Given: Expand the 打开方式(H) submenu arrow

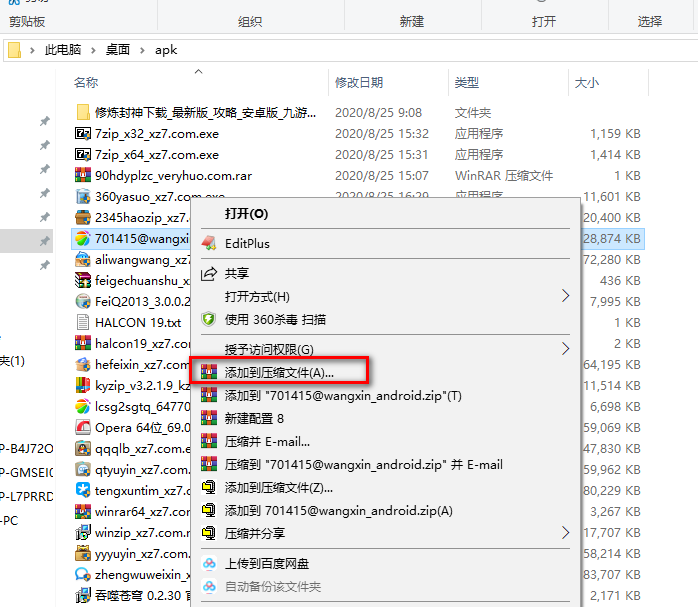Looking at the screenshot, I should click(x=565, y=296).
